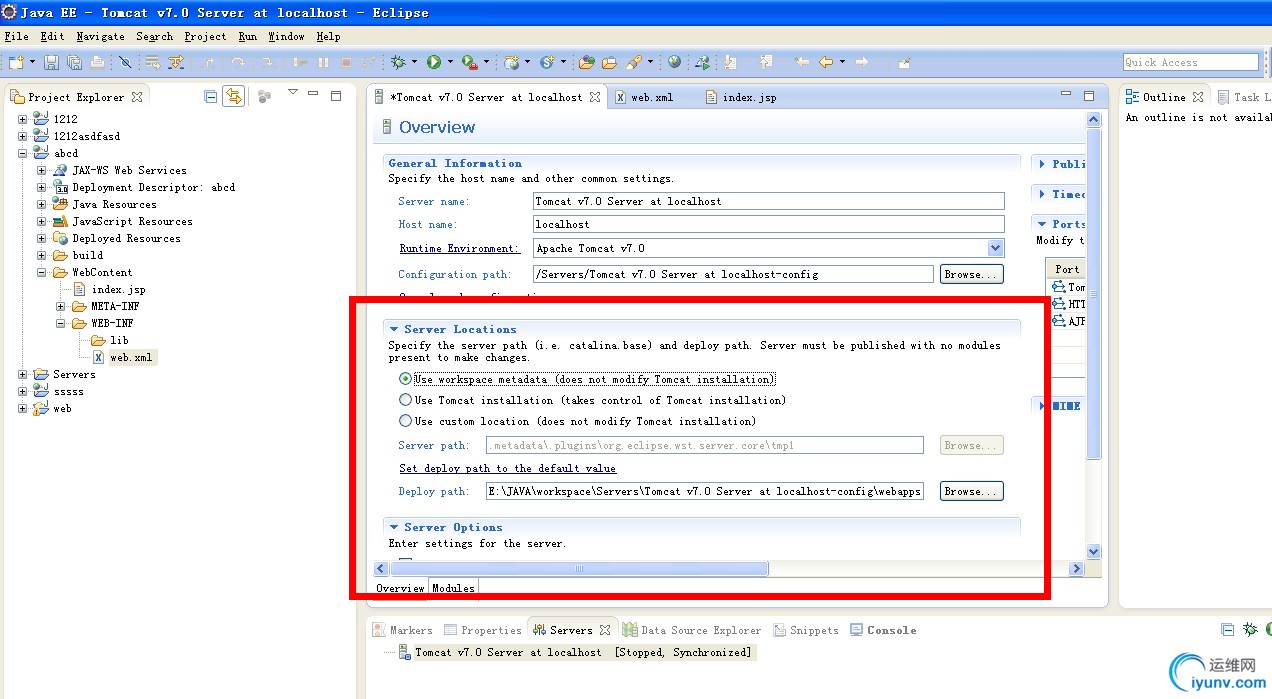Click the Runtime Environment link
1272x699 pixels.
[x=460, y=248]
